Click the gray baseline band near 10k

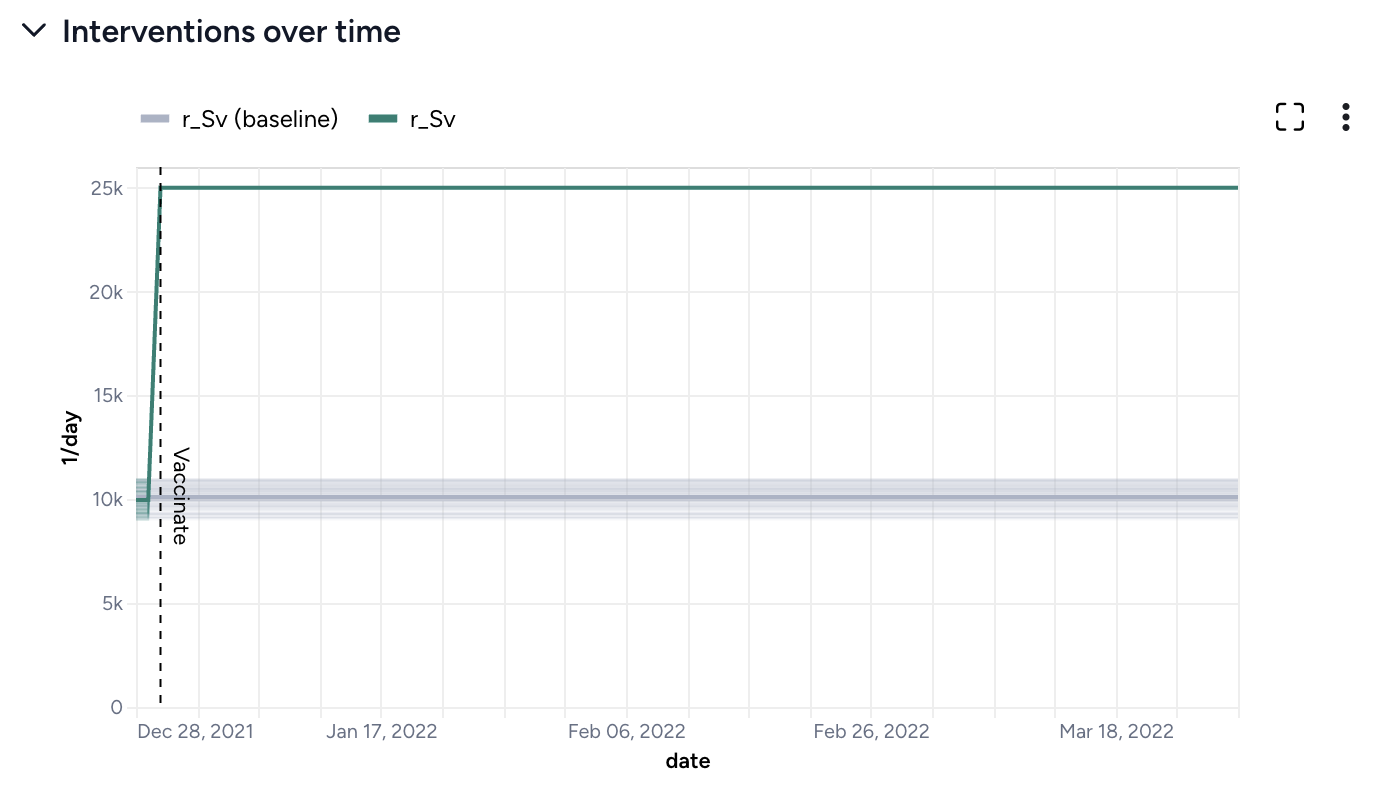click(x=700, y=497)
